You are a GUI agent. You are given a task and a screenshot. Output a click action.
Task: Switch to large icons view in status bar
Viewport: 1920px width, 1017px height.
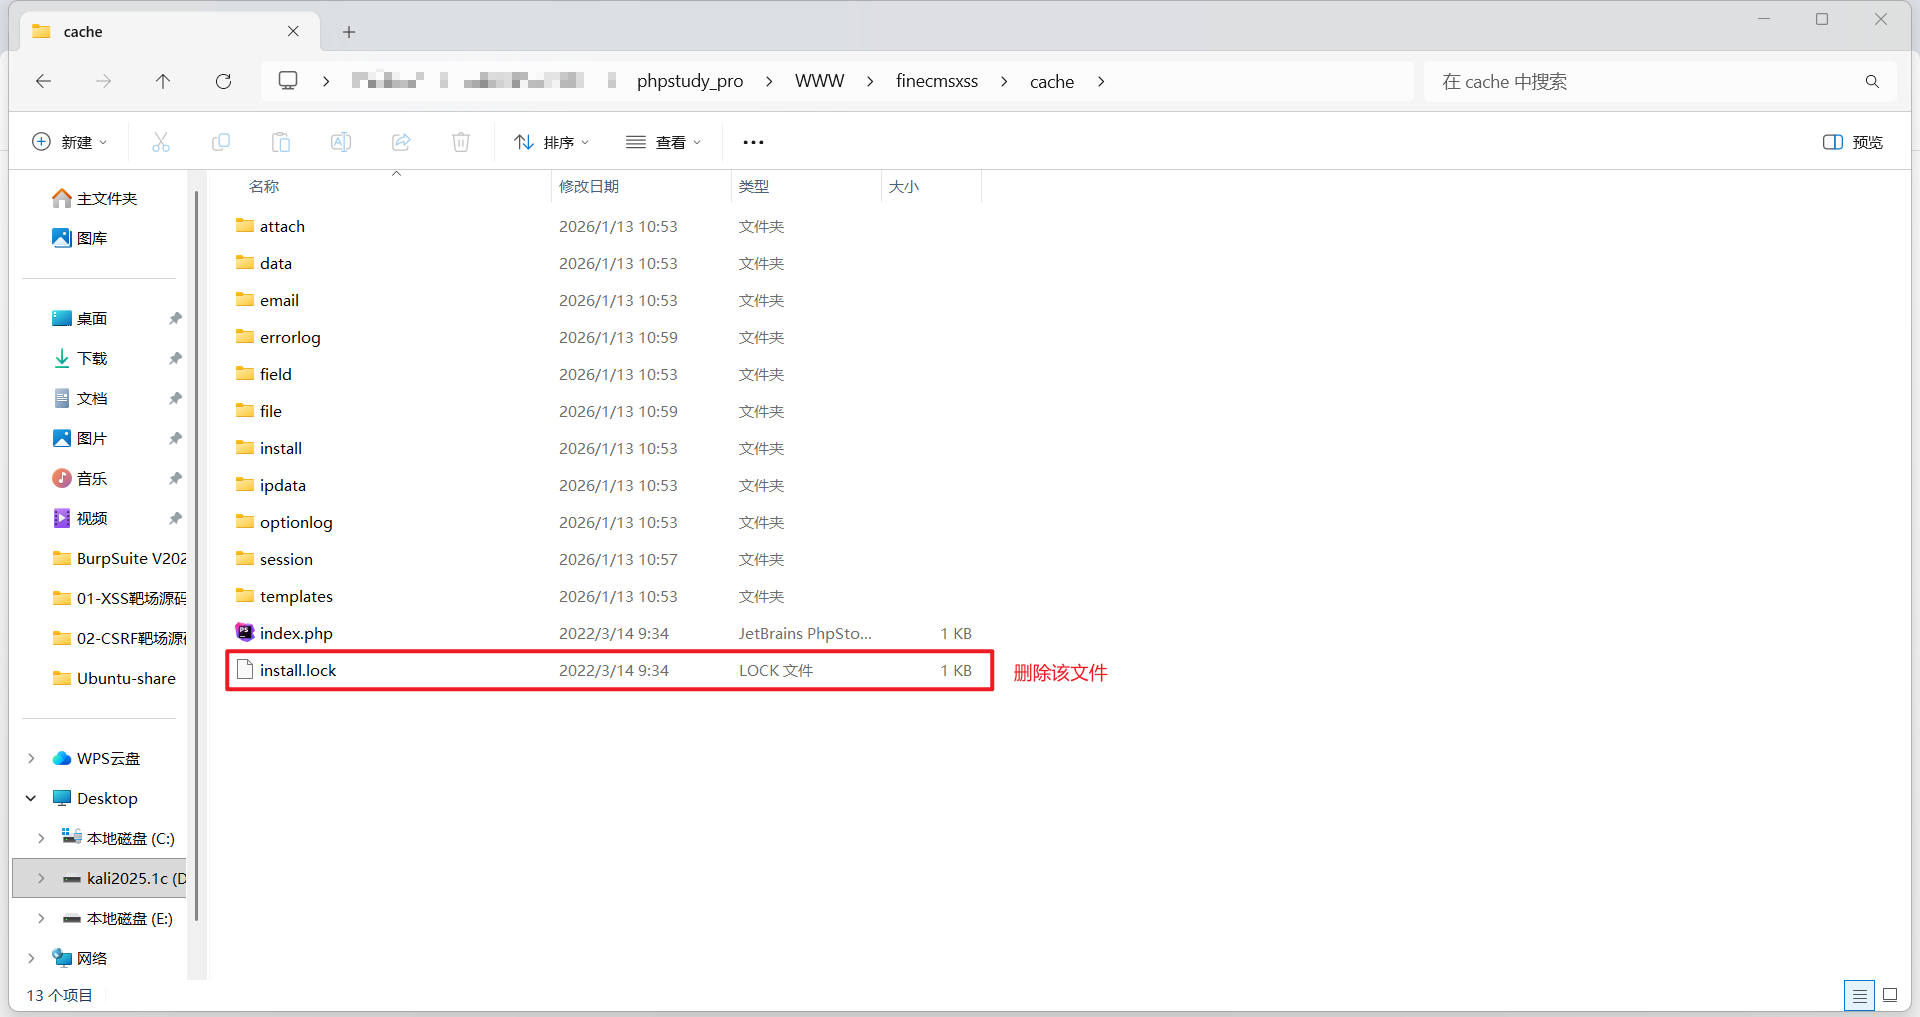coord(1890,995)
